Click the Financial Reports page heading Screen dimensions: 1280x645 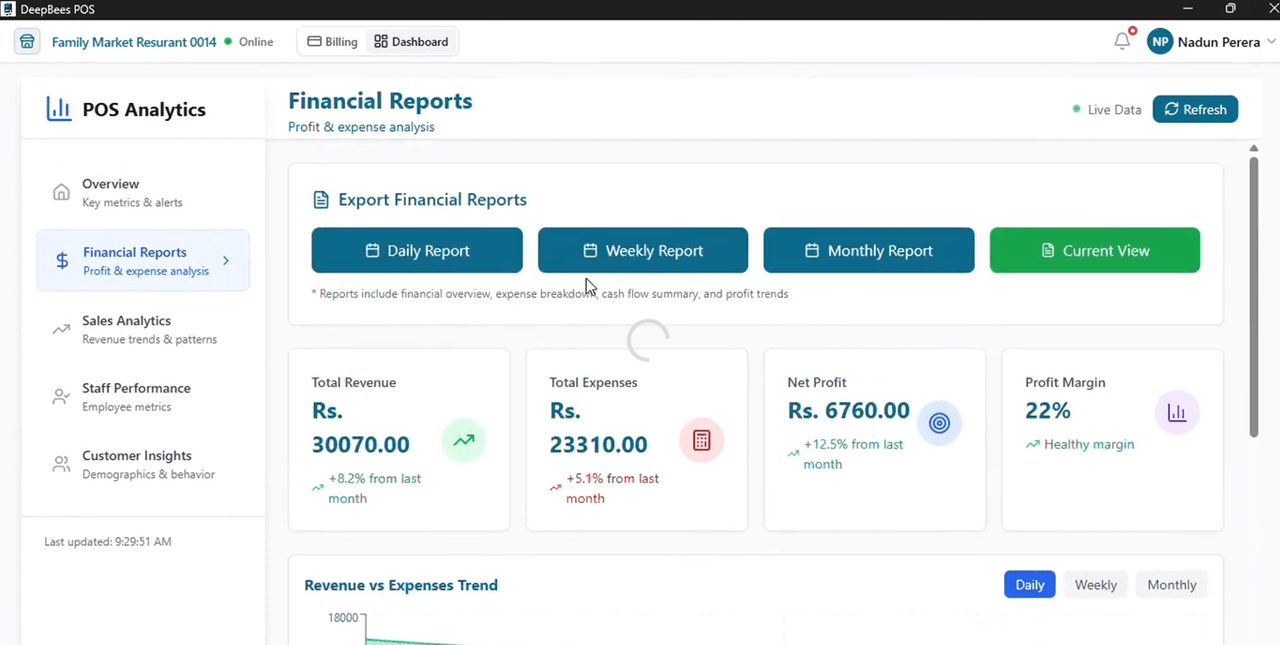coord(380,101)
